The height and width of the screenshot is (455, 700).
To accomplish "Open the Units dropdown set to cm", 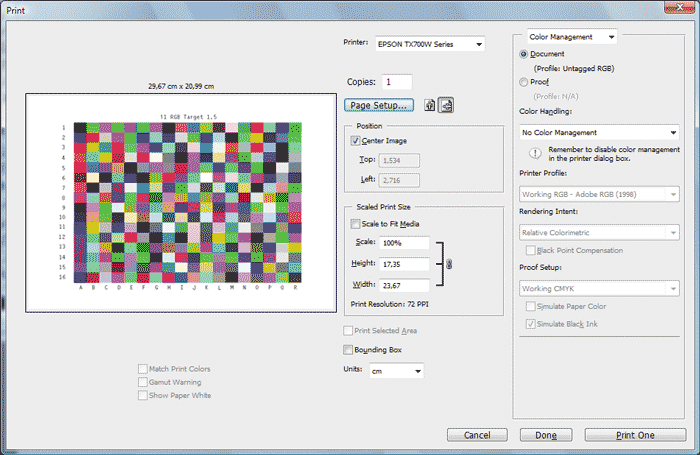I will [x=396, y=371].
